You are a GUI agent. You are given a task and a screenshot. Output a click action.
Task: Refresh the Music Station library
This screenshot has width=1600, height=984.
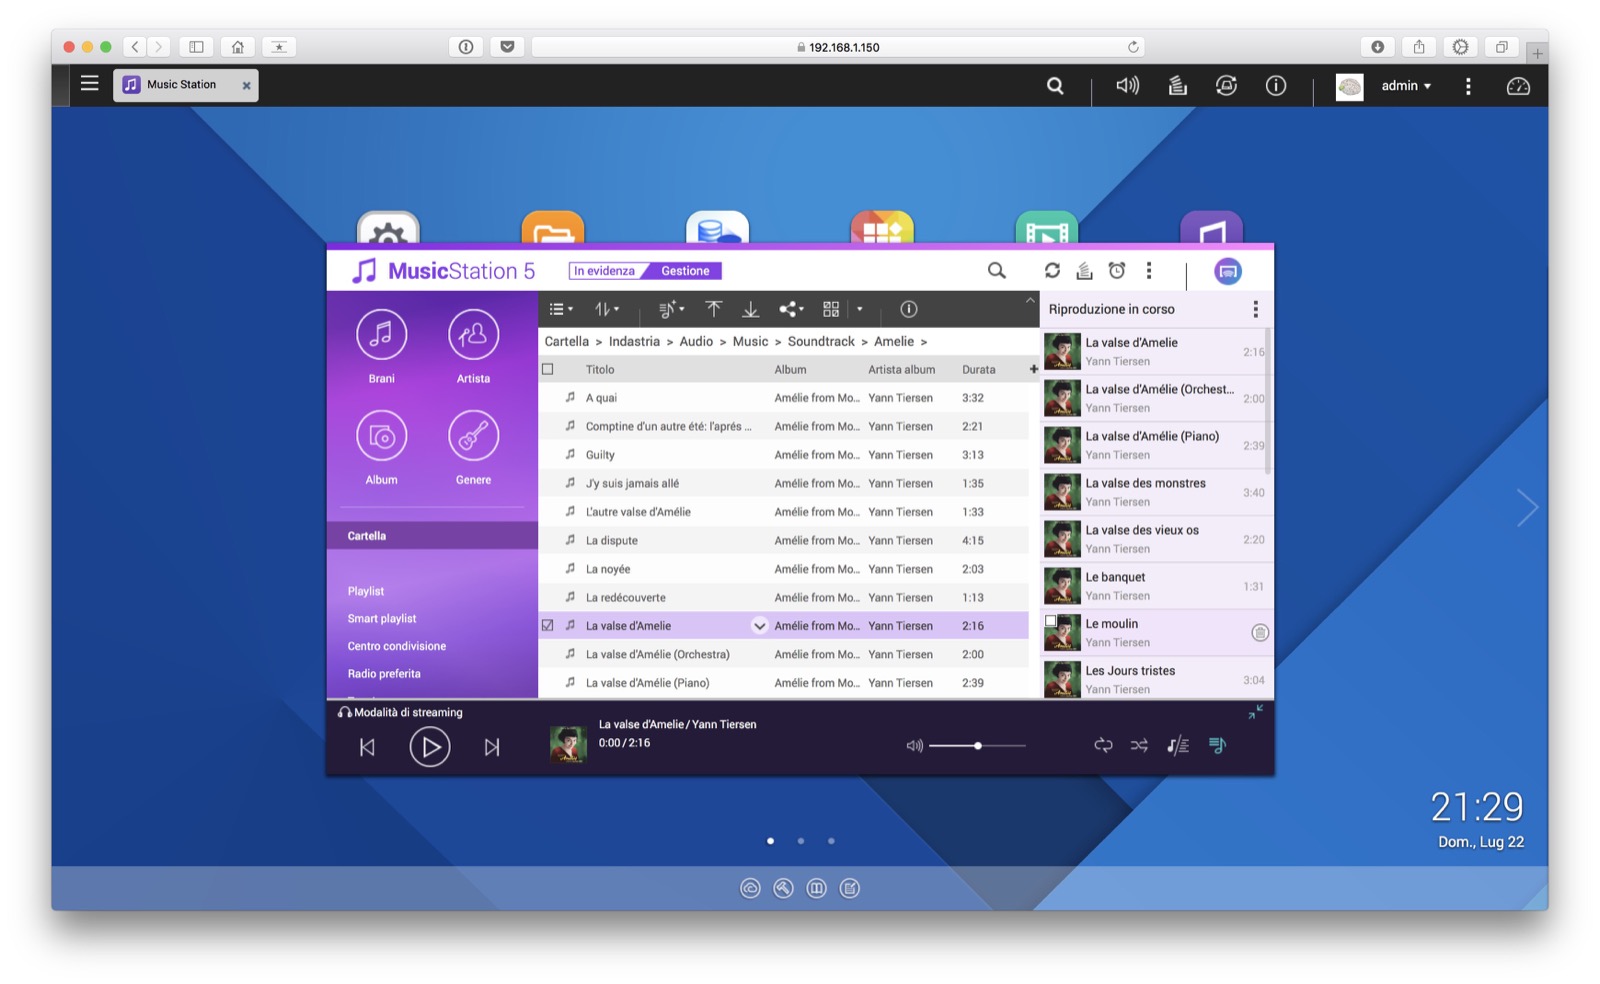(1052, 271)
